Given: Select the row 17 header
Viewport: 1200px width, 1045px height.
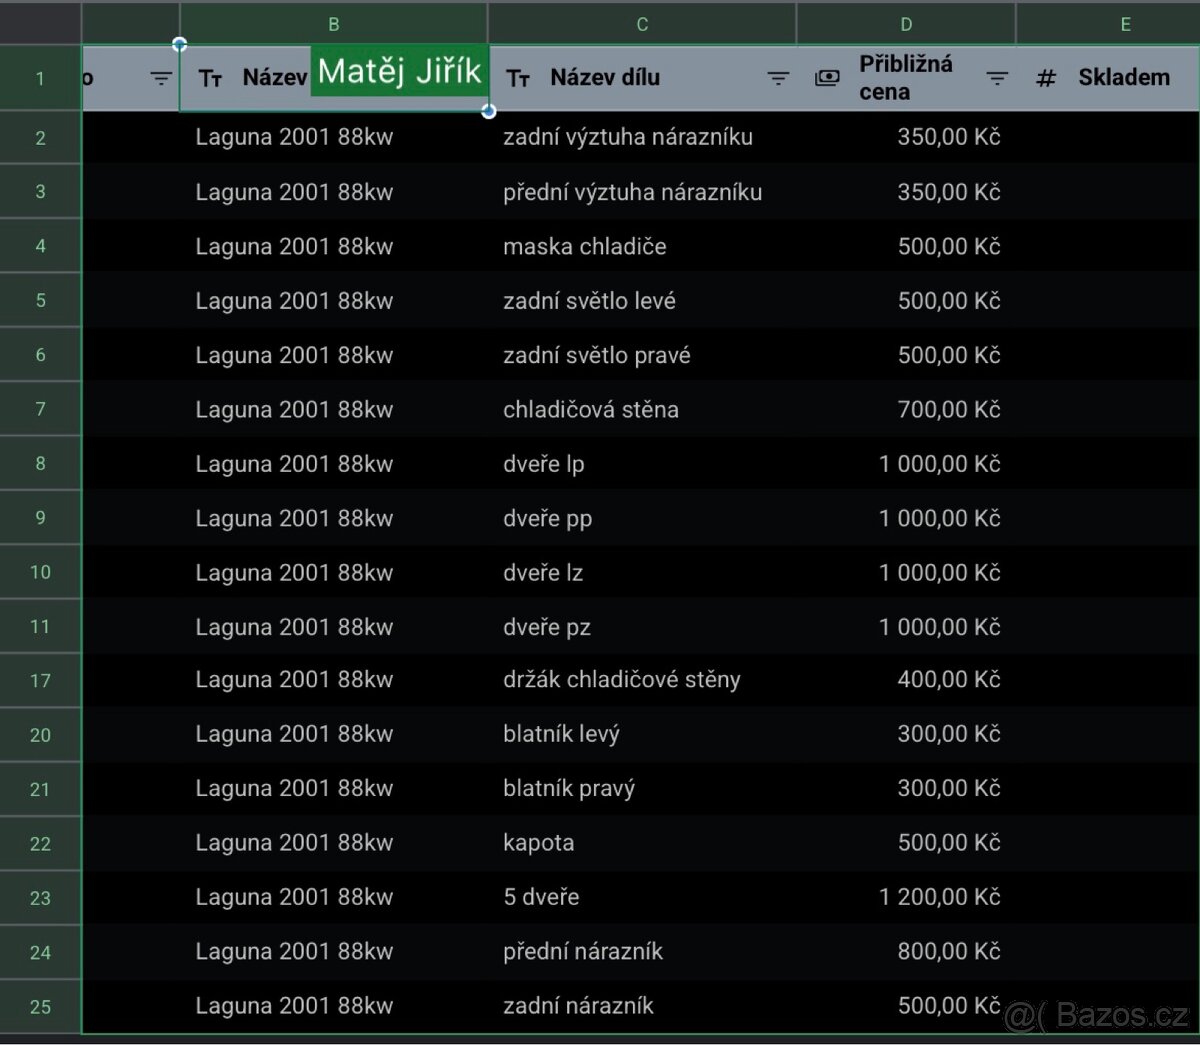Looking at the screenshot, I should tap(40, 681).
